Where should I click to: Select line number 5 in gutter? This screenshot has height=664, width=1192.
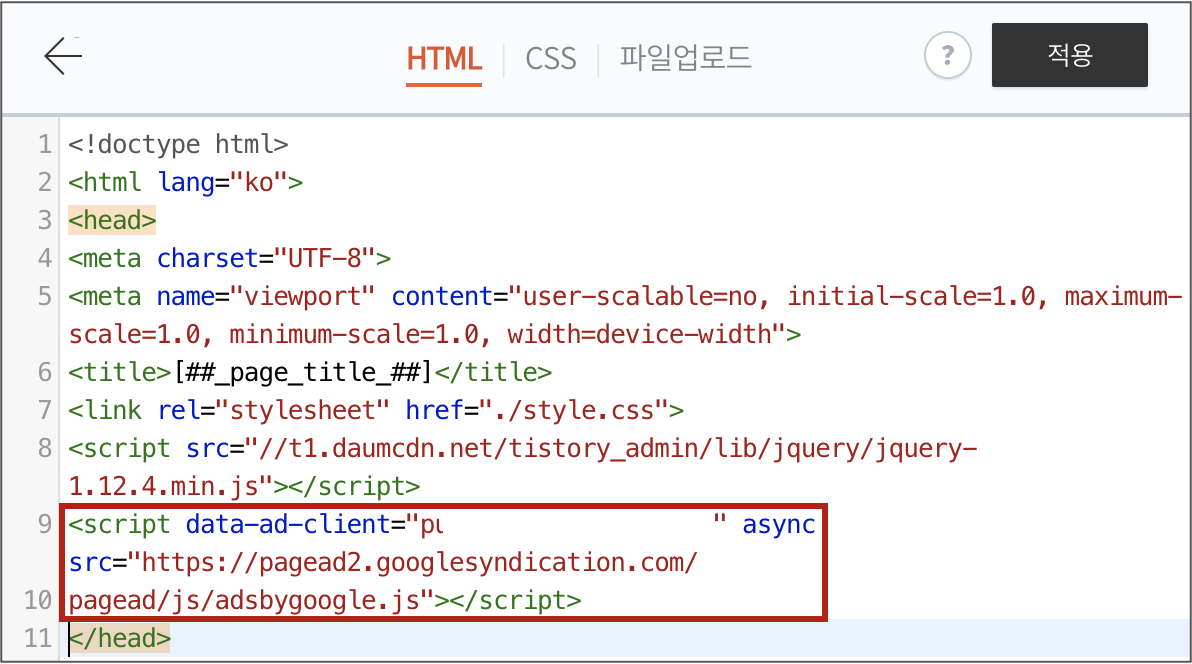(x=45, y=297)
